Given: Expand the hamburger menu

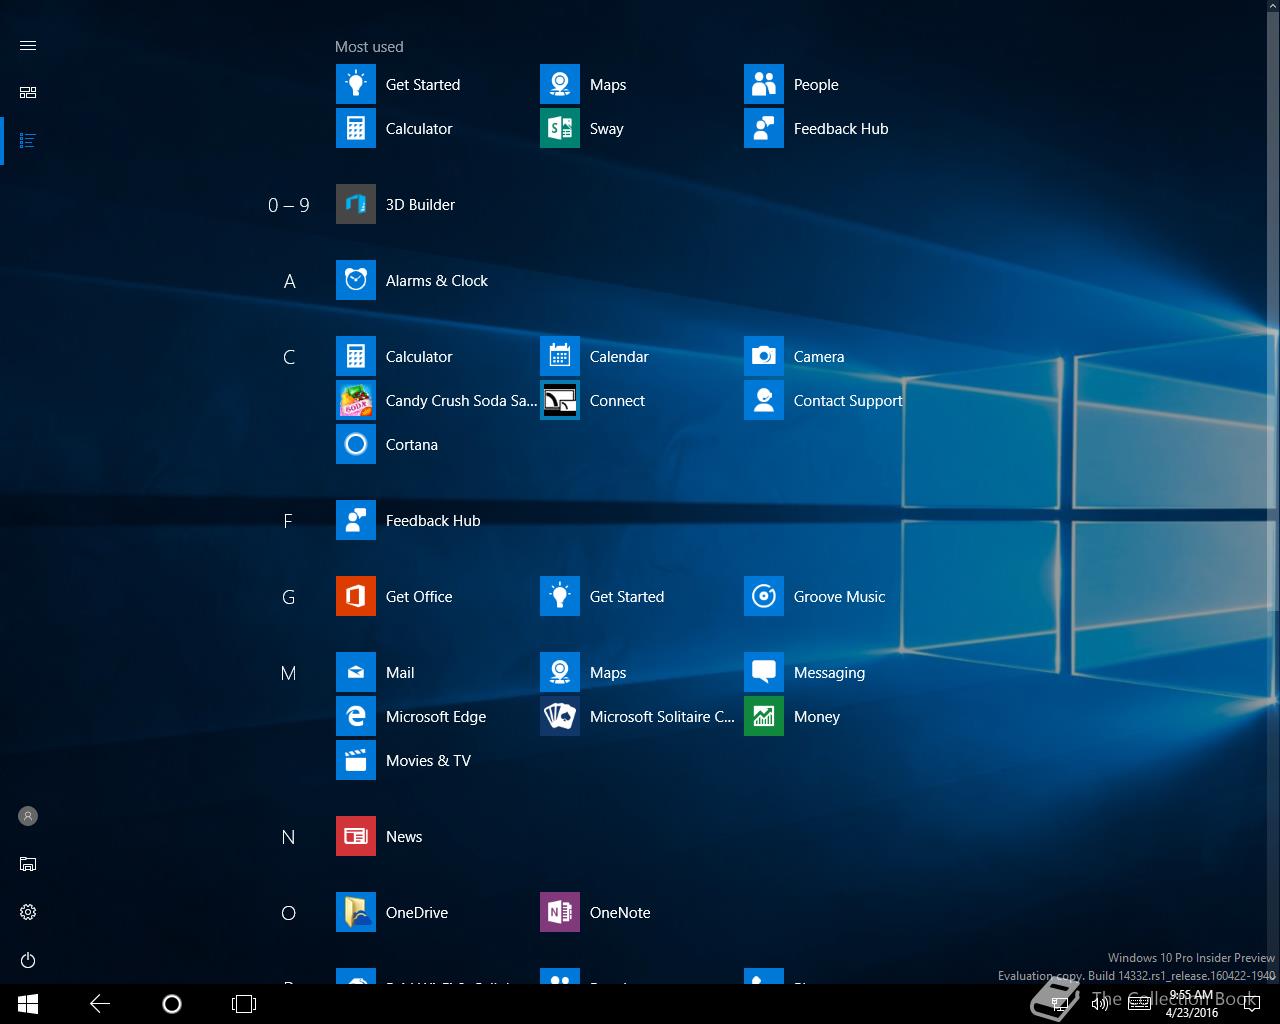Looking at the screenshot, I should click(28, 46).
